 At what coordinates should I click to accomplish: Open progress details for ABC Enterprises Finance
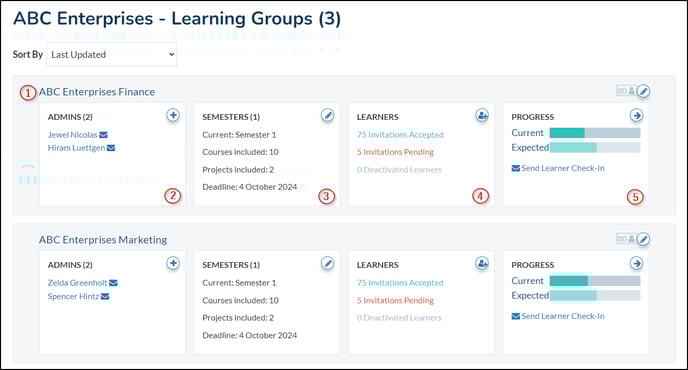[x=636, y=115]
